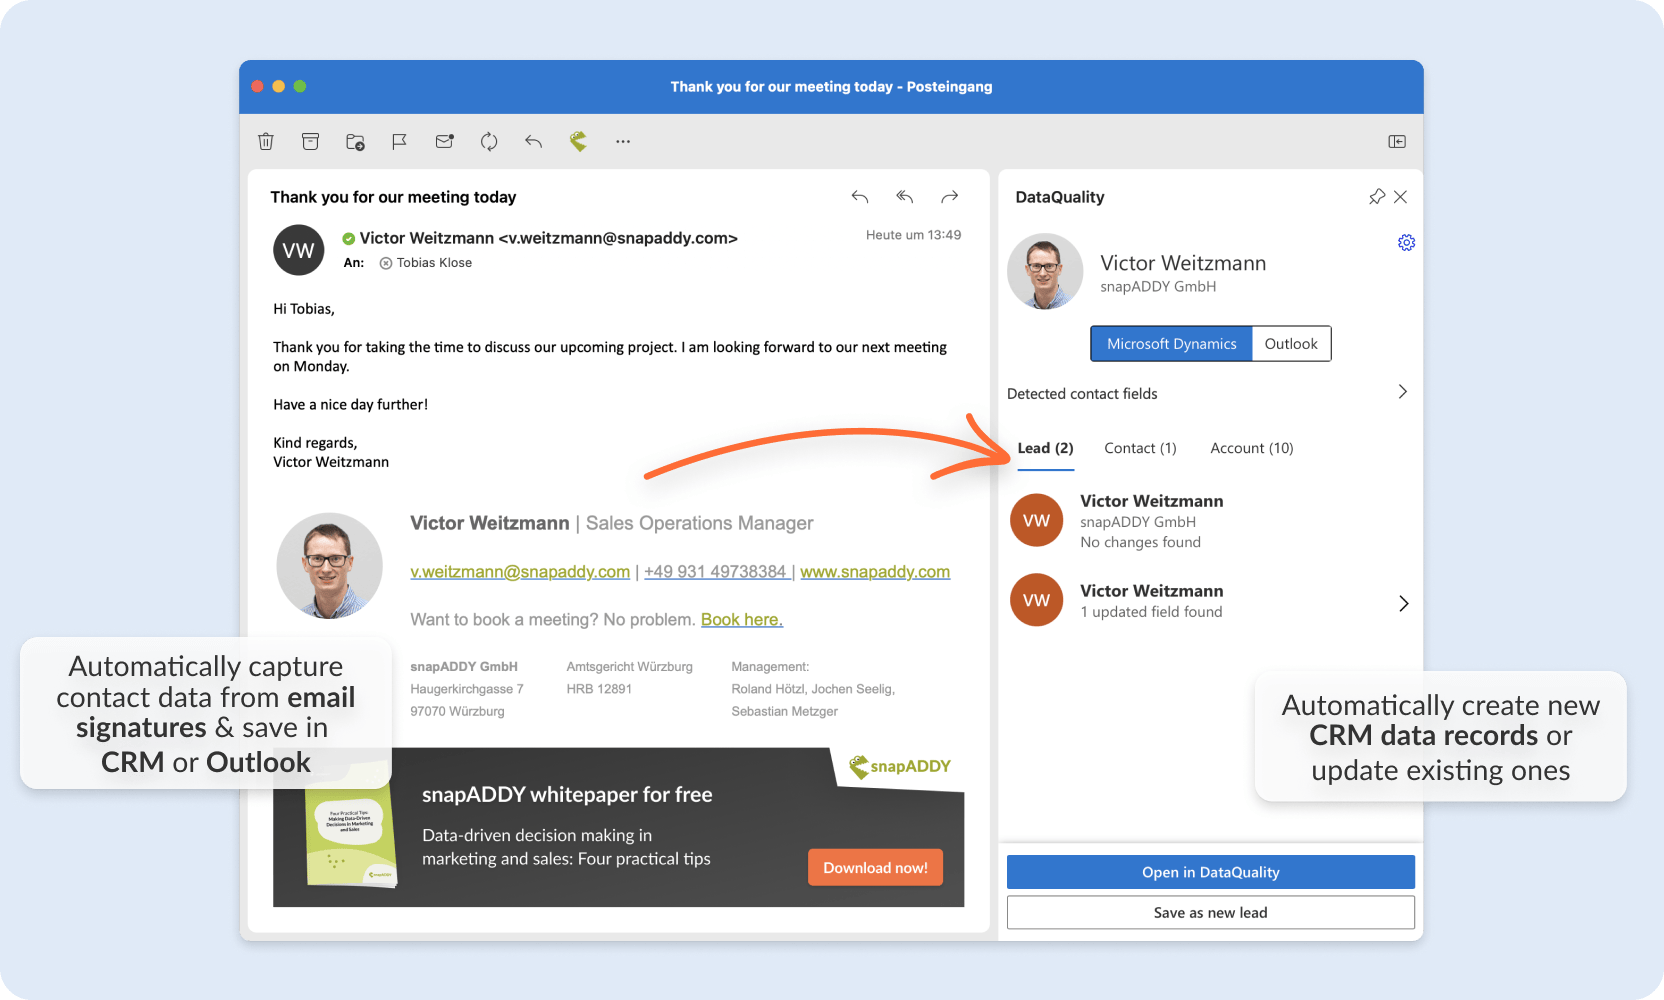
Task: Click the '1 updated field found' text
Action: click(x=1151, y=612)
